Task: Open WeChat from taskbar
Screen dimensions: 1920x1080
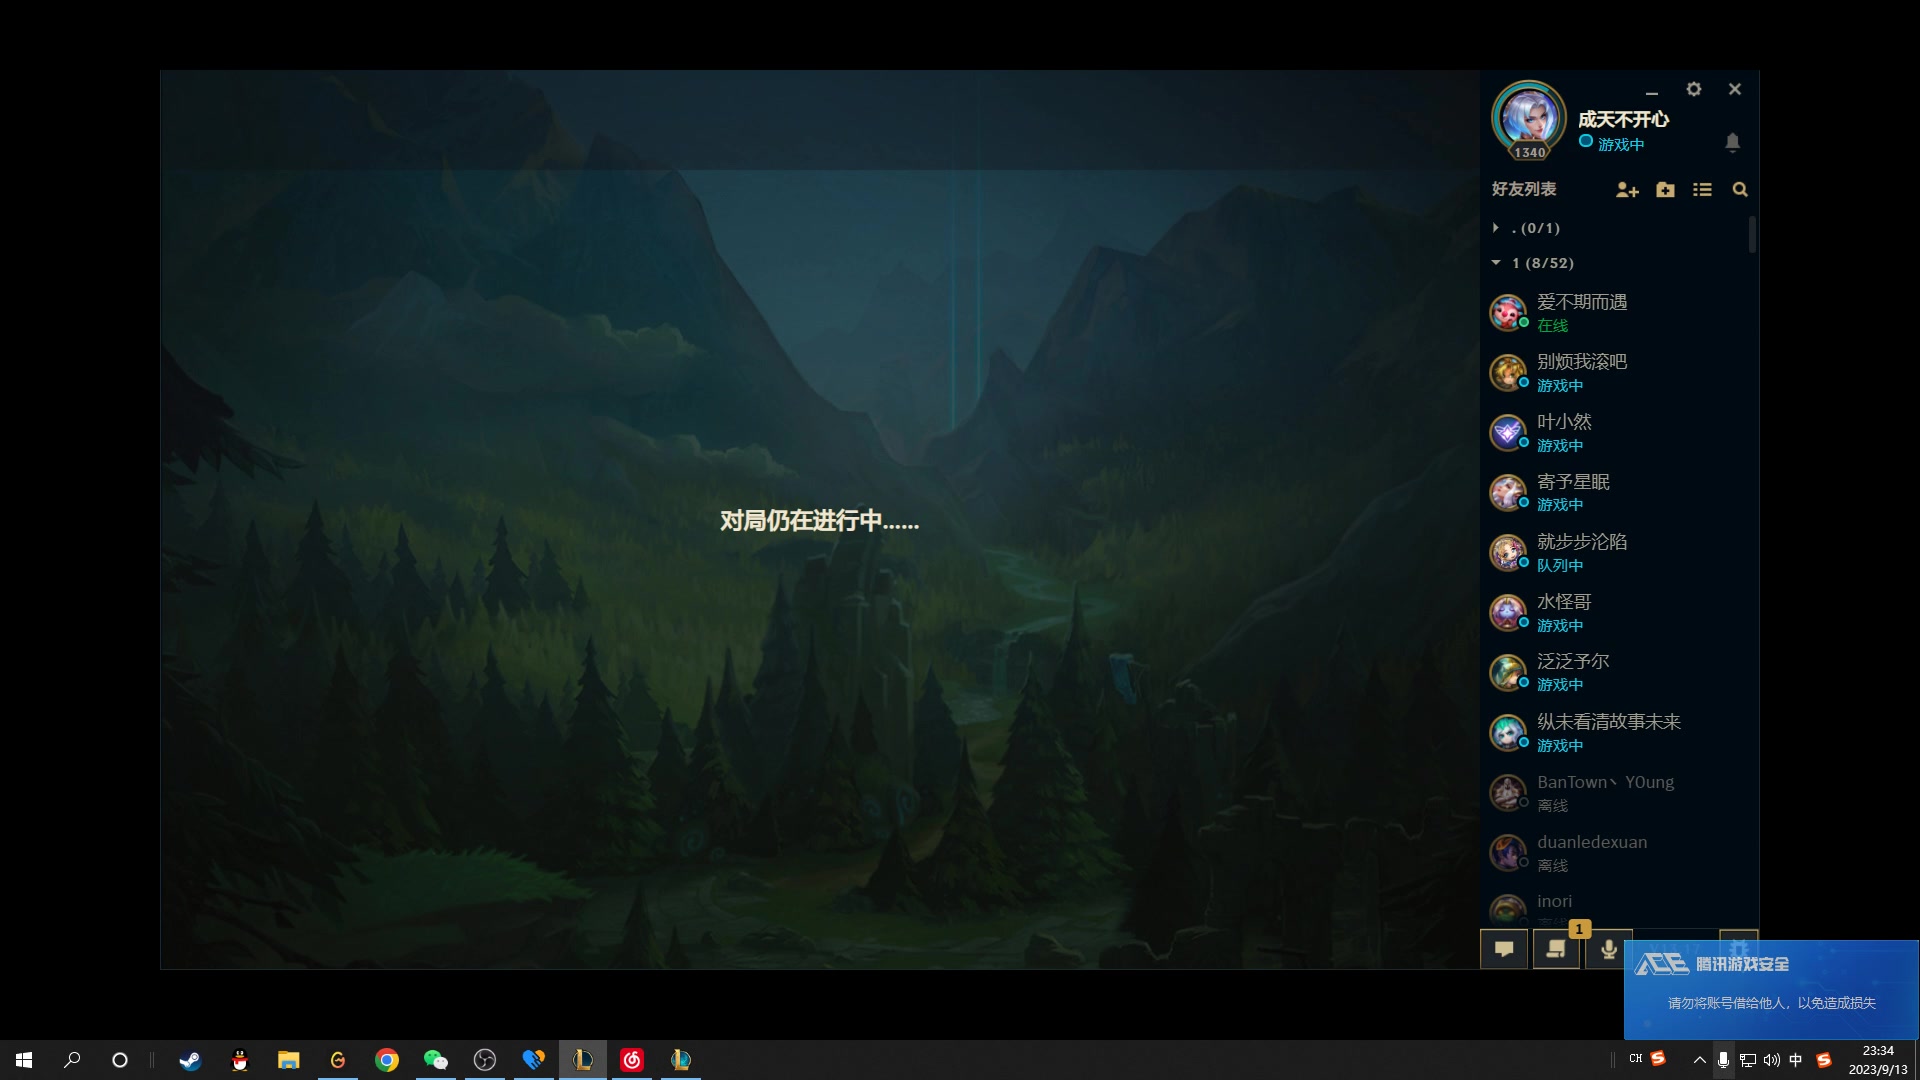Action: coord(436,1060)
